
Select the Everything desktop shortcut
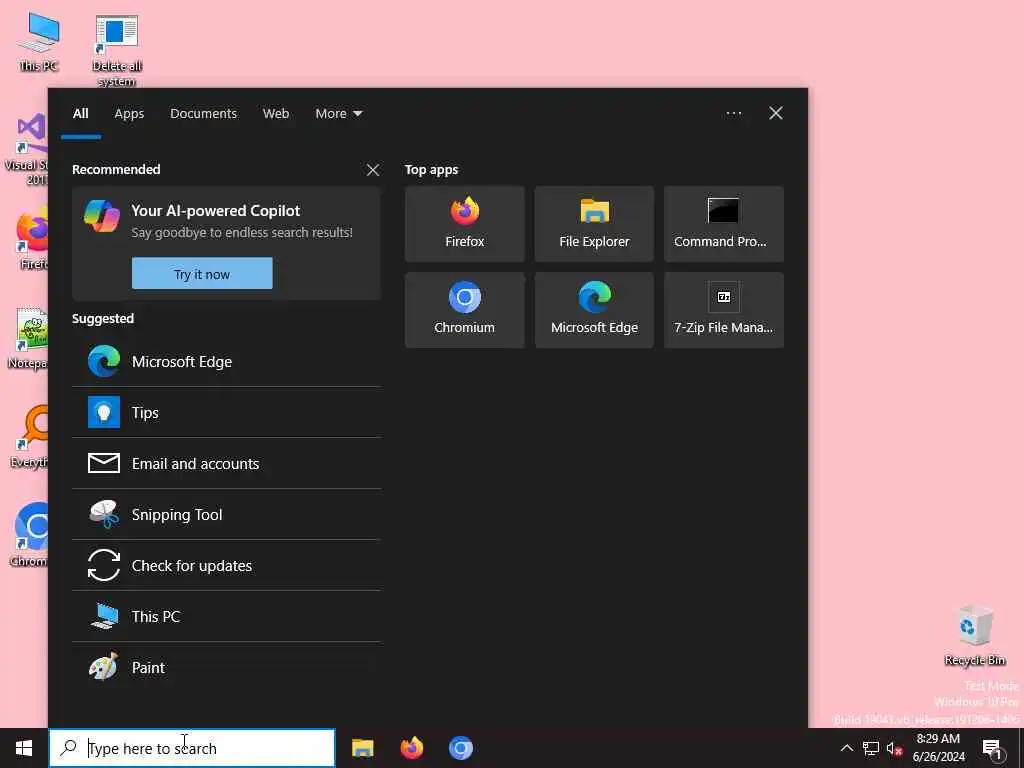pyautogui.click(x=29, y=436)
